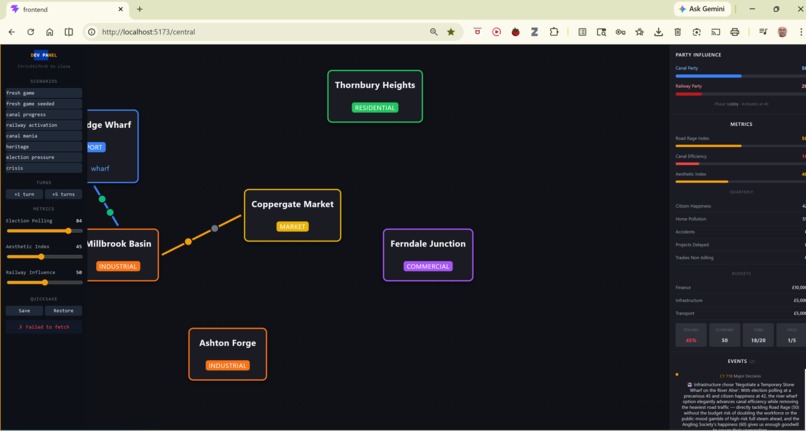Click the grey dot on the orange route
Screen dimensions: 806x431
tap(215, 228)
